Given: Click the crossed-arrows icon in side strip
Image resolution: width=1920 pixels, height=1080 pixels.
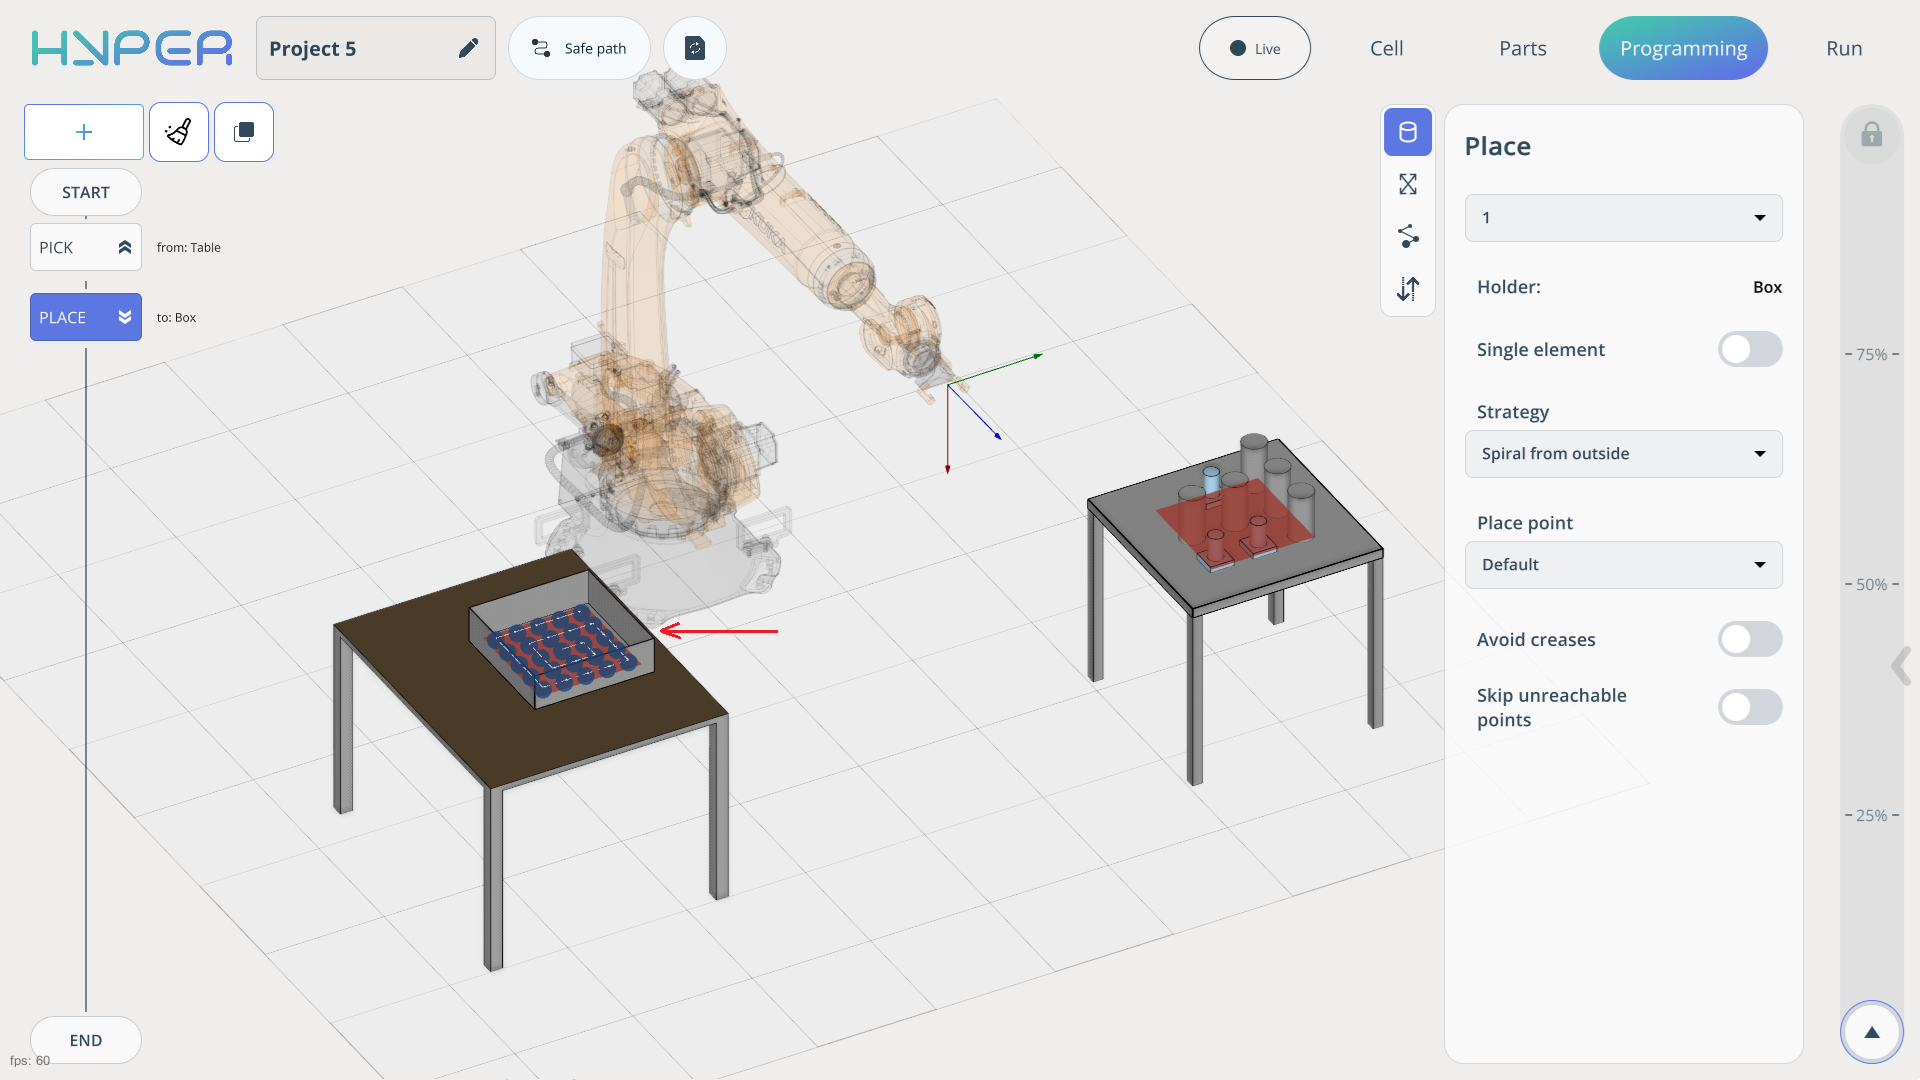Looking at the screenshot, I should click(1408, 184).
